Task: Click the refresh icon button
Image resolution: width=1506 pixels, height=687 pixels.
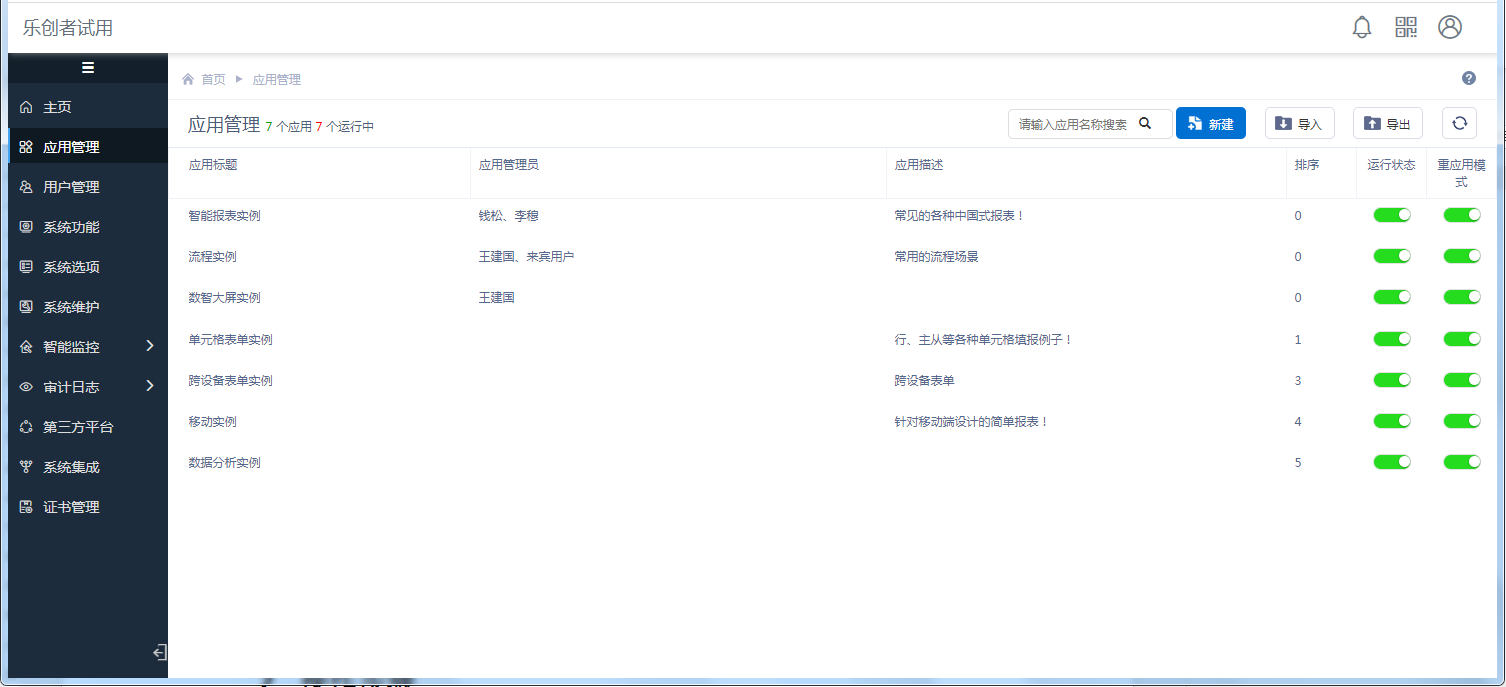Action: pos(1459,123)
